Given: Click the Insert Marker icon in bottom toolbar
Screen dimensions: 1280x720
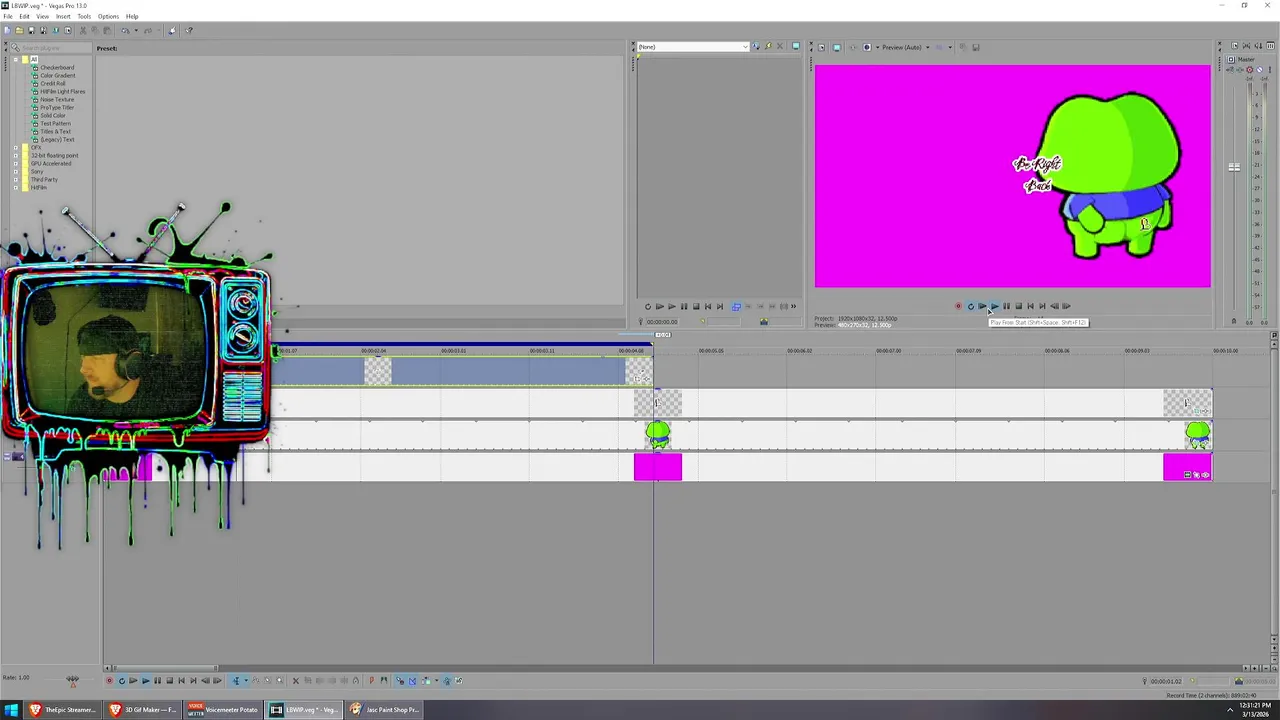Looking at the screenshot, I should [x=371, y=681].
